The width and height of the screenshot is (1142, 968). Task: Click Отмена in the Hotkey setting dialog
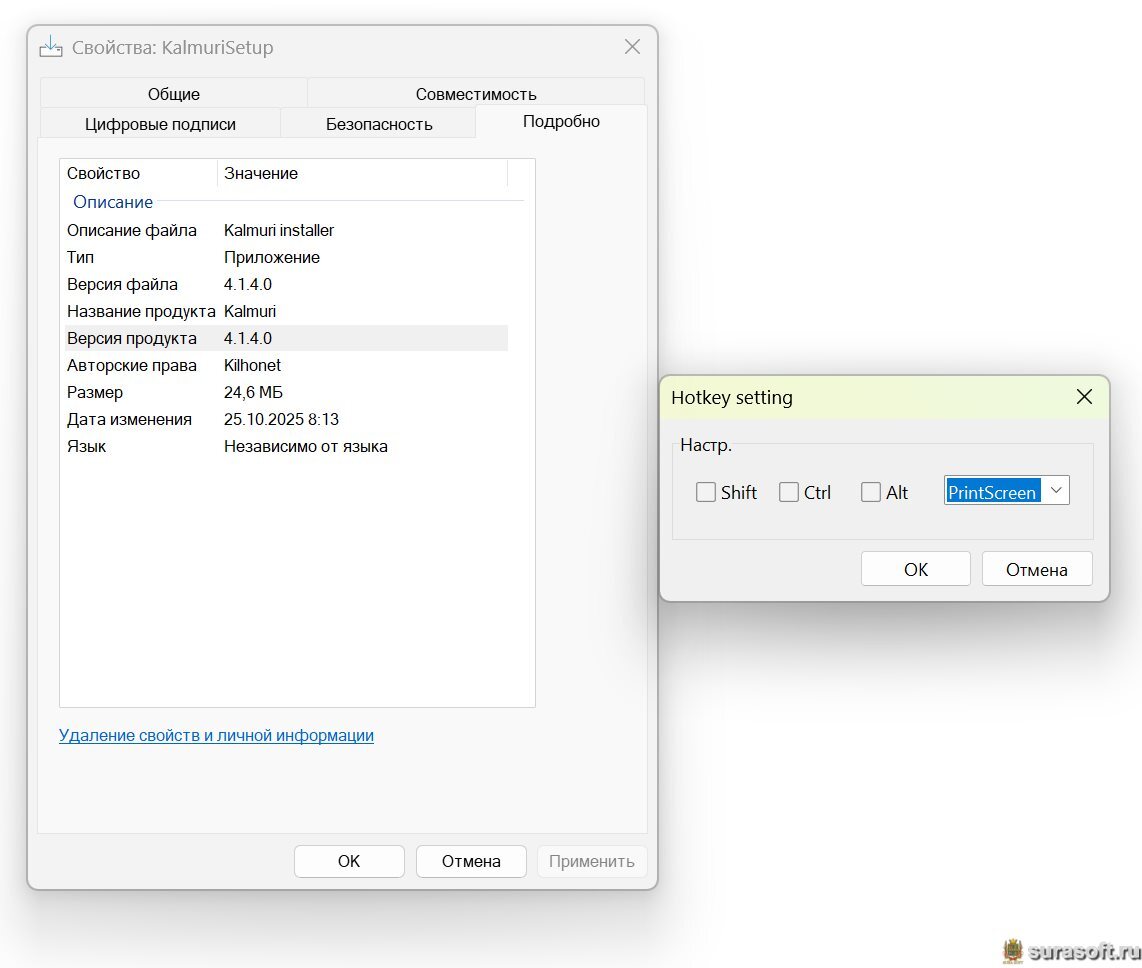coord(1036,569)
